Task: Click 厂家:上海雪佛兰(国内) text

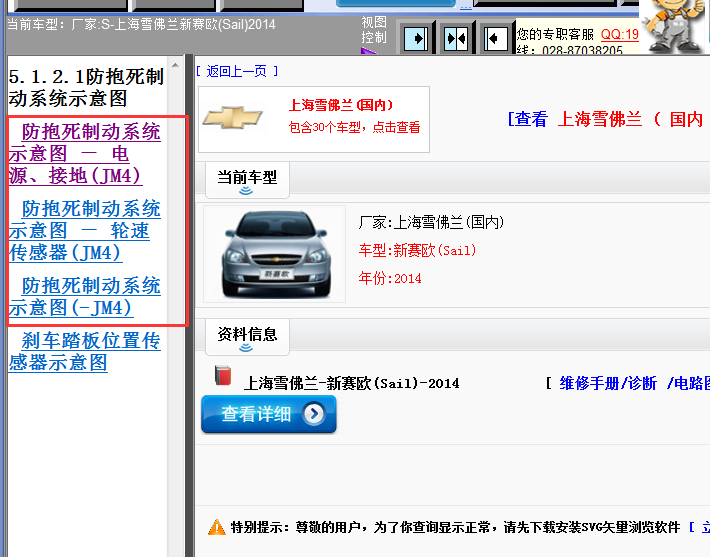Action: 431,222
